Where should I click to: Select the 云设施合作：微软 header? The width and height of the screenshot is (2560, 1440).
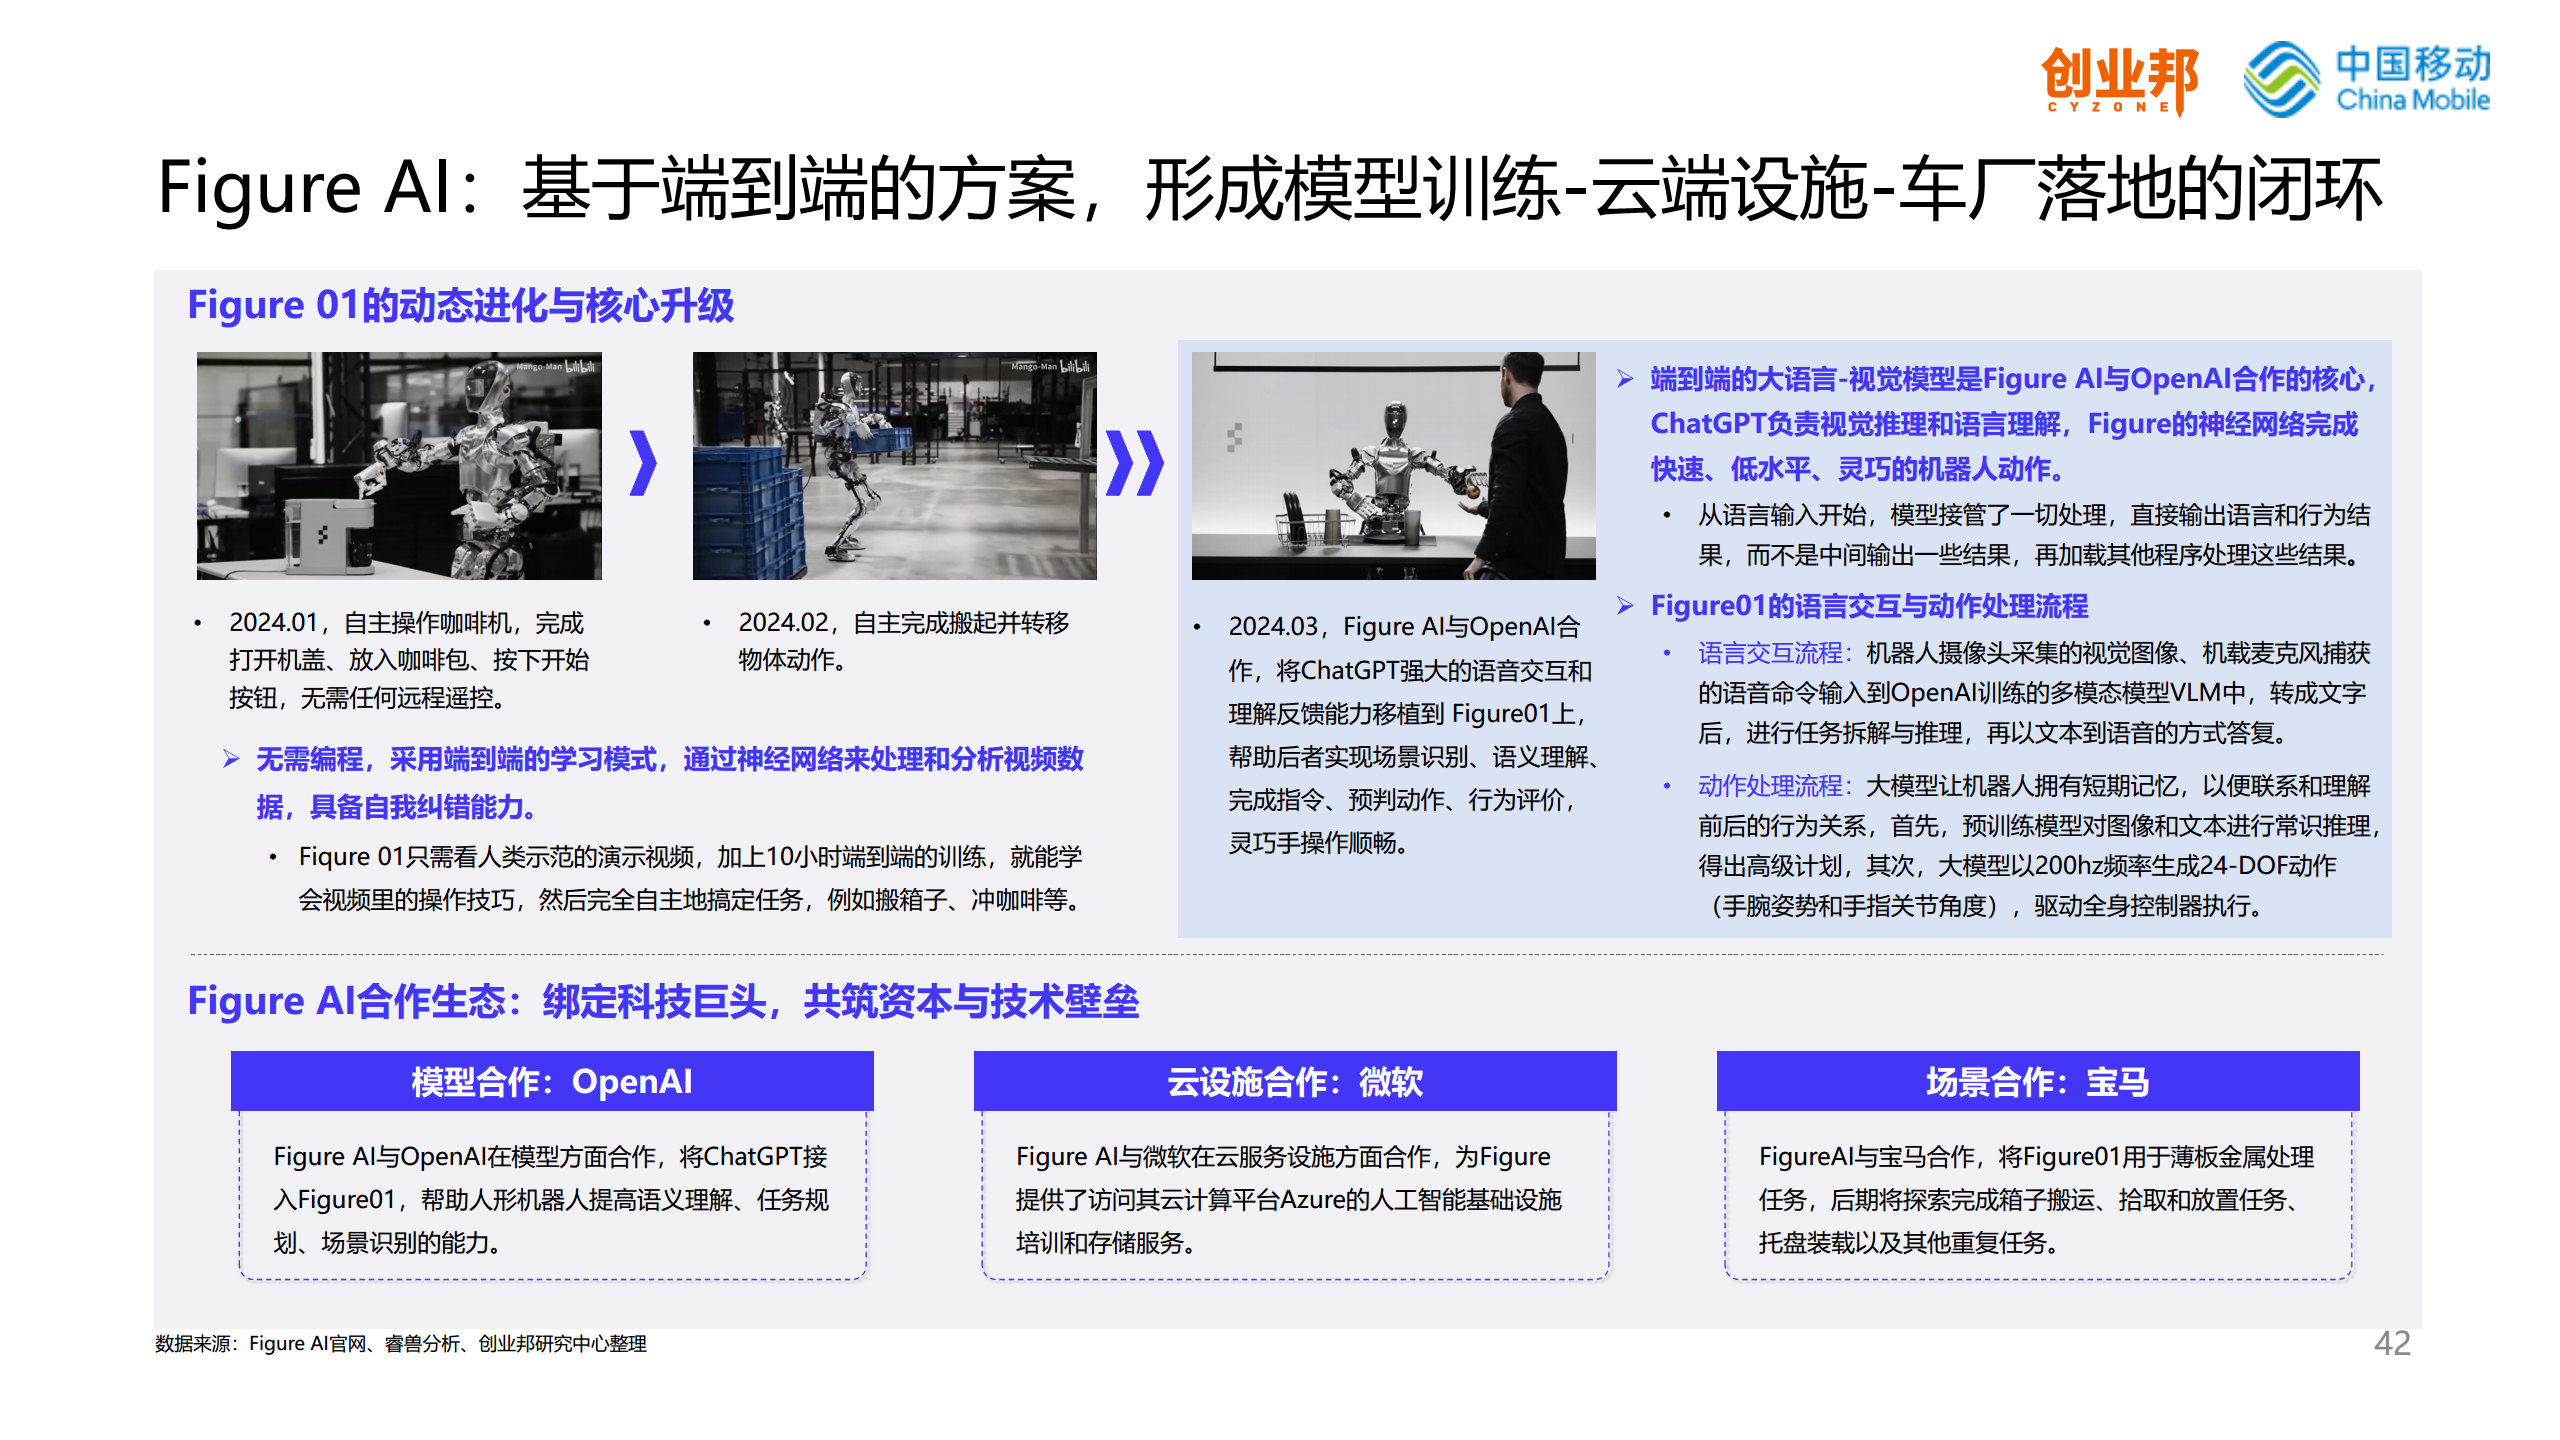tap(1295, 1081)
